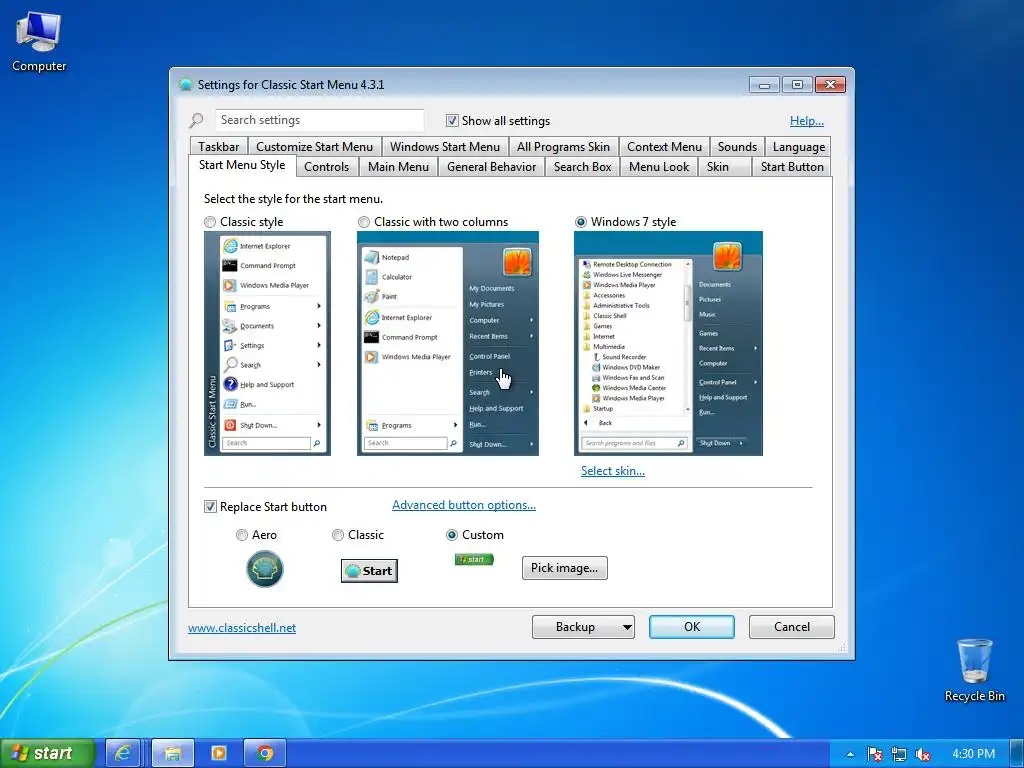This screenshot has height=768, width=1024.
Task: Open the Start Button tab
Action: (x=792, y=167)
